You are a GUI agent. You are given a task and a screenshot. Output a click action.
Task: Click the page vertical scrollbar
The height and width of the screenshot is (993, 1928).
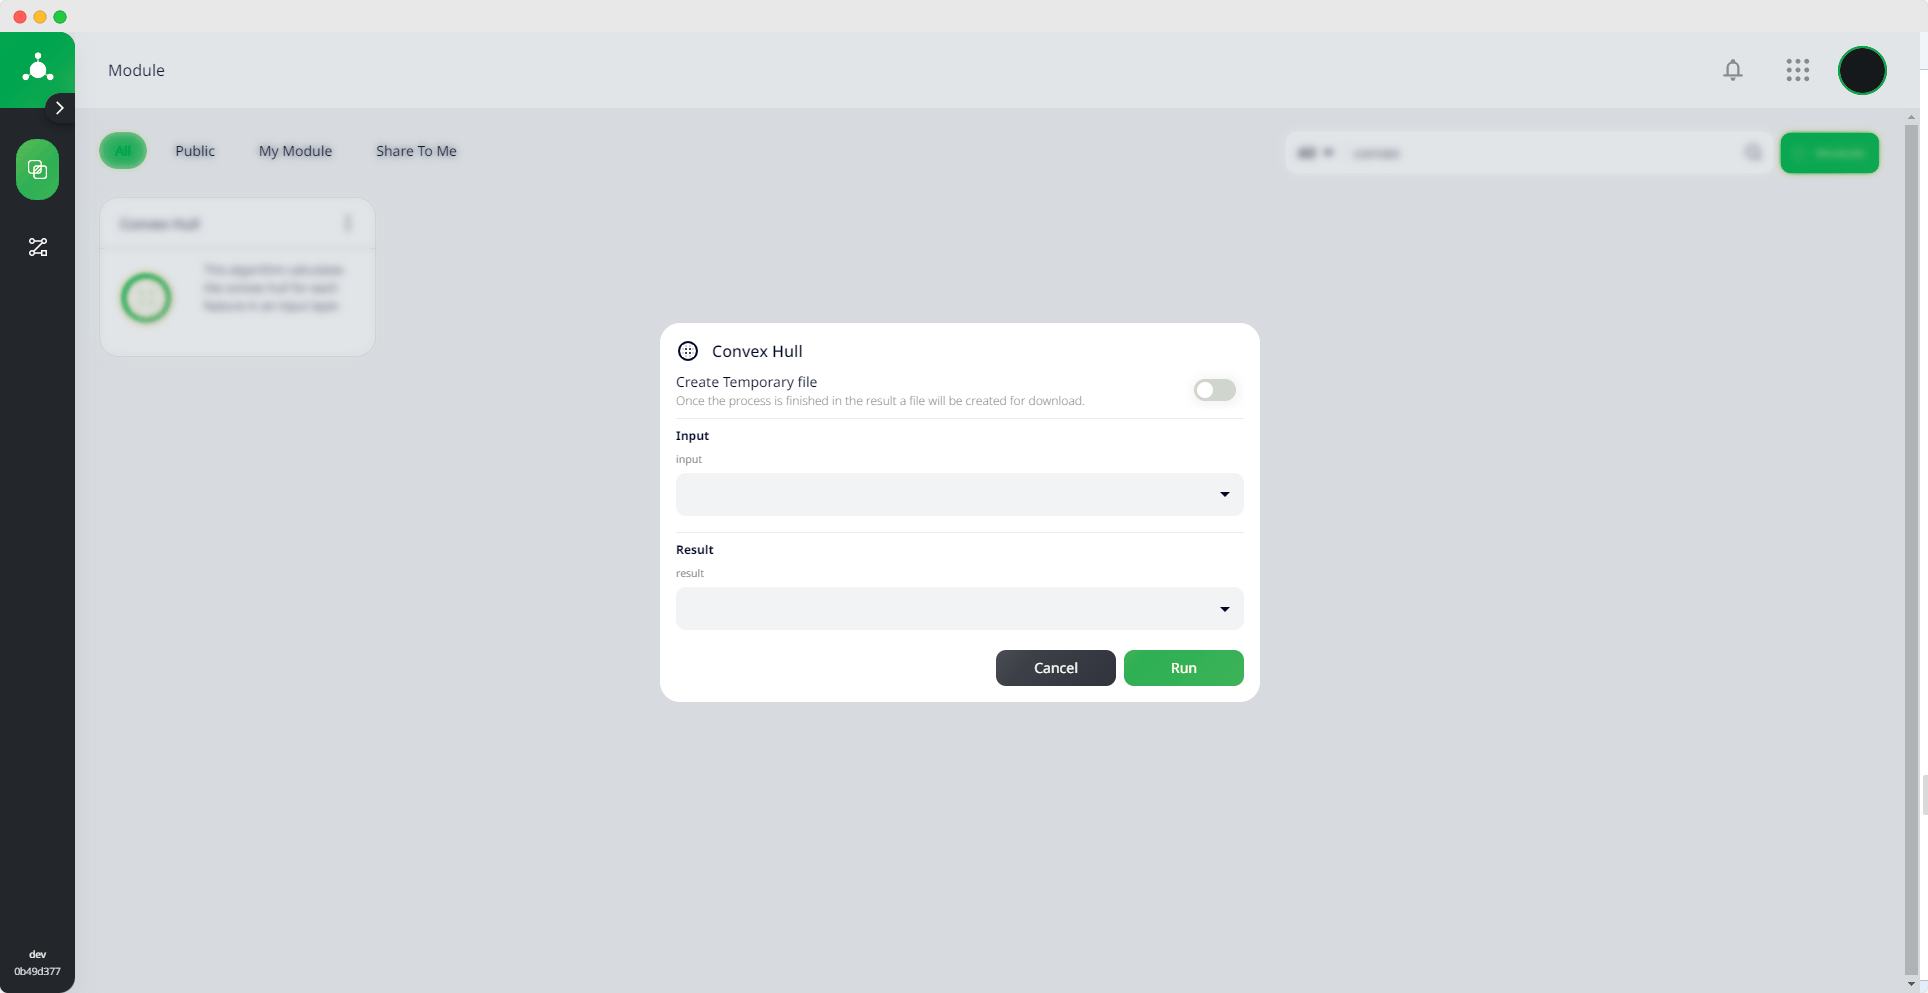pos(1911,550)
